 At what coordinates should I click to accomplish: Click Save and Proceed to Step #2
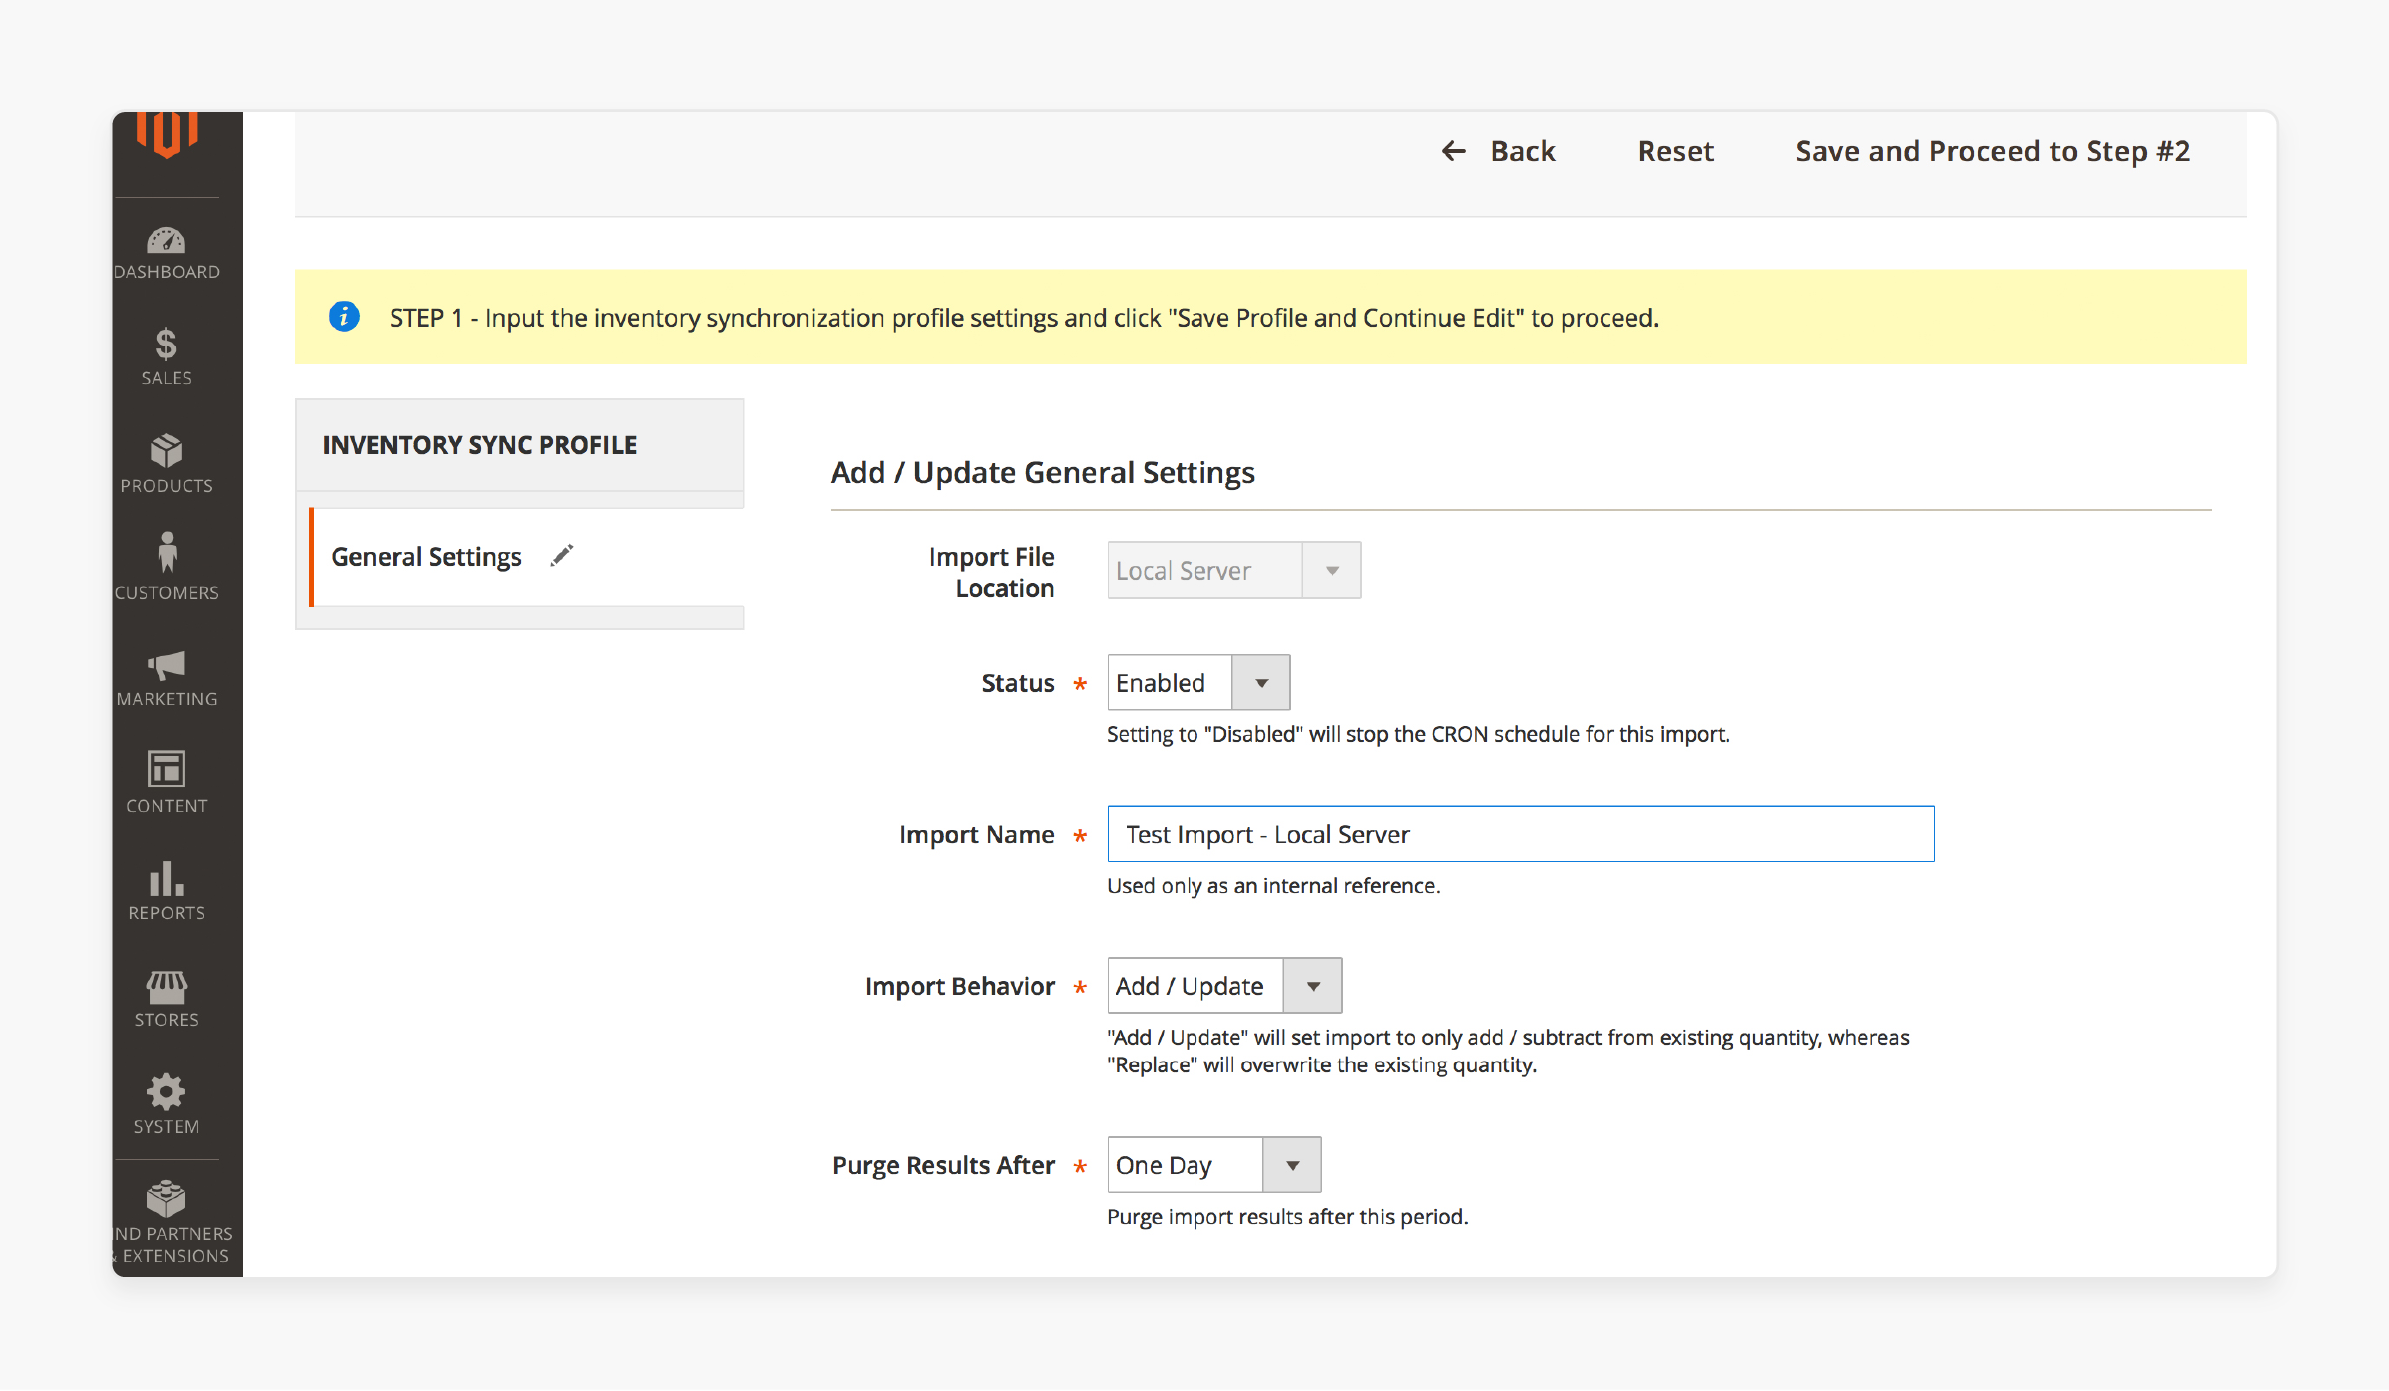[1992, 151]
